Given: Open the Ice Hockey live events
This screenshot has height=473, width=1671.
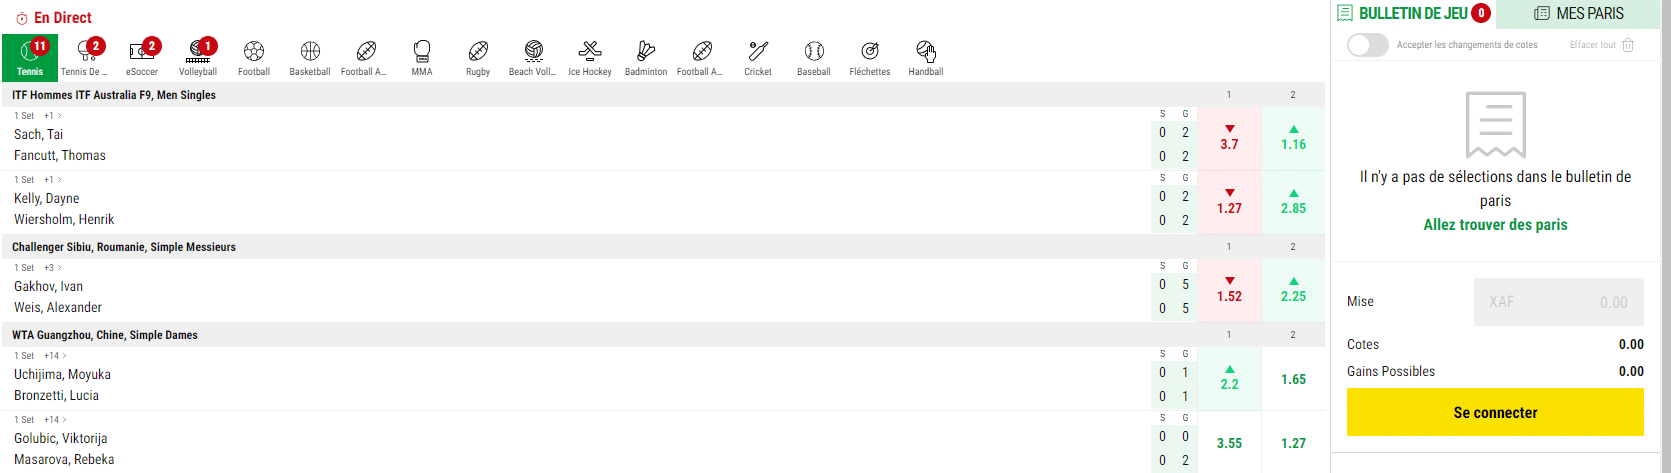Looking at the screenshot, I should 590,58.
